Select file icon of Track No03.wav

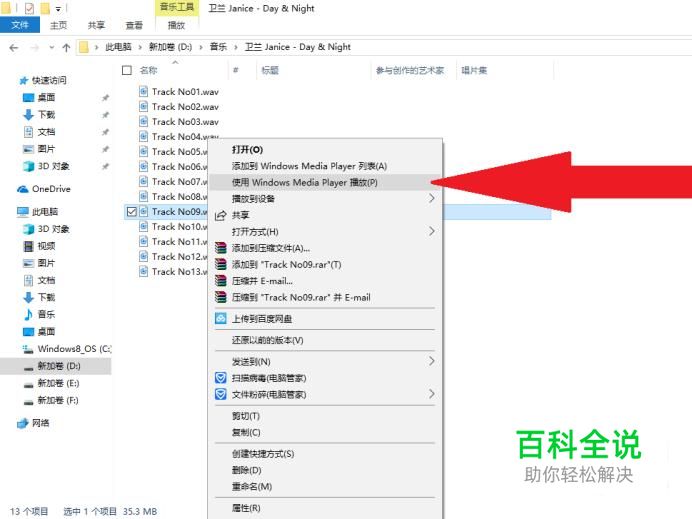(x=143, y=121)
